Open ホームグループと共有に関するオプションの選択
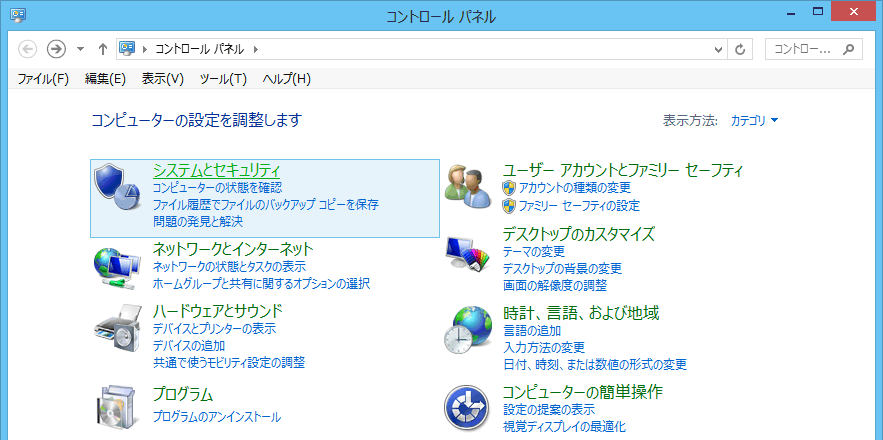This screenshot has height=440, width=883. click(262, 283)
